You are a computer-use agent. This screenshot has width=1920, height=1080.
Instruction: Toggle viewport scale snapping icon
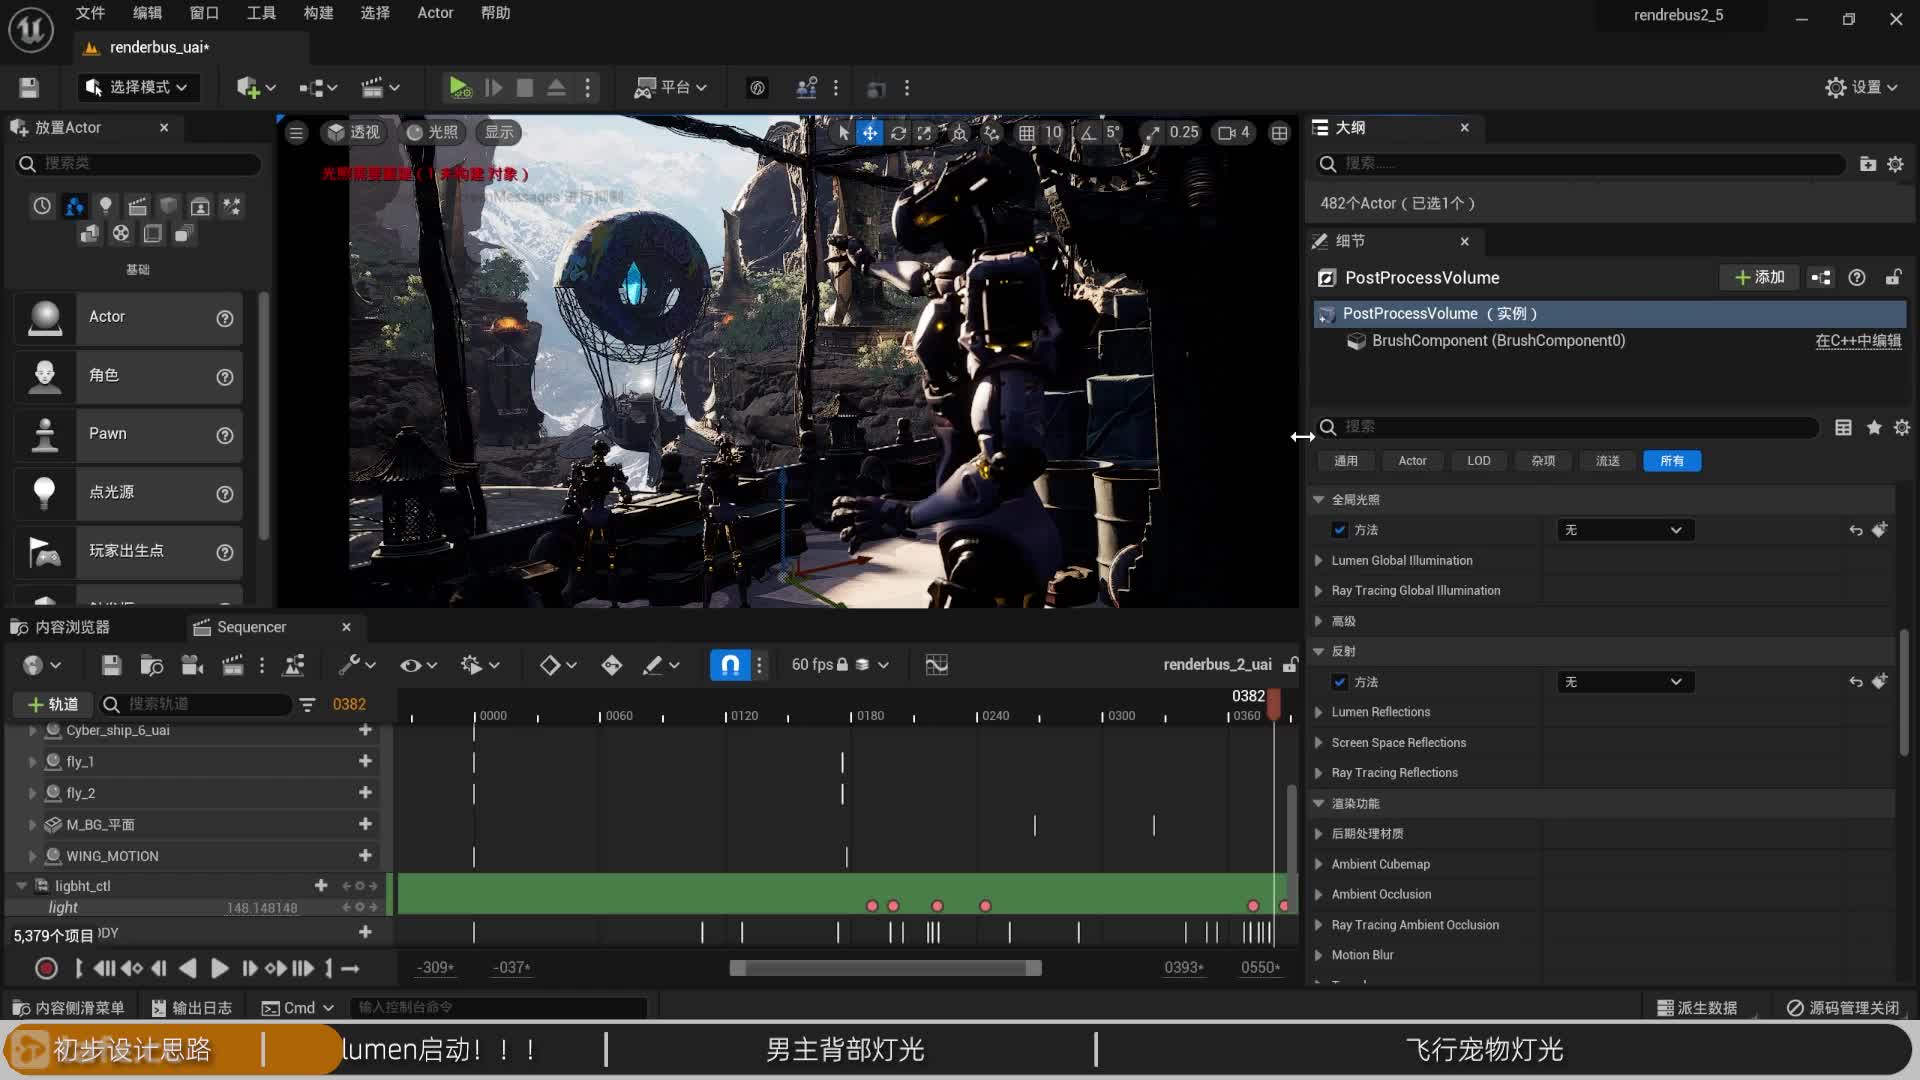pos(1153,133)
